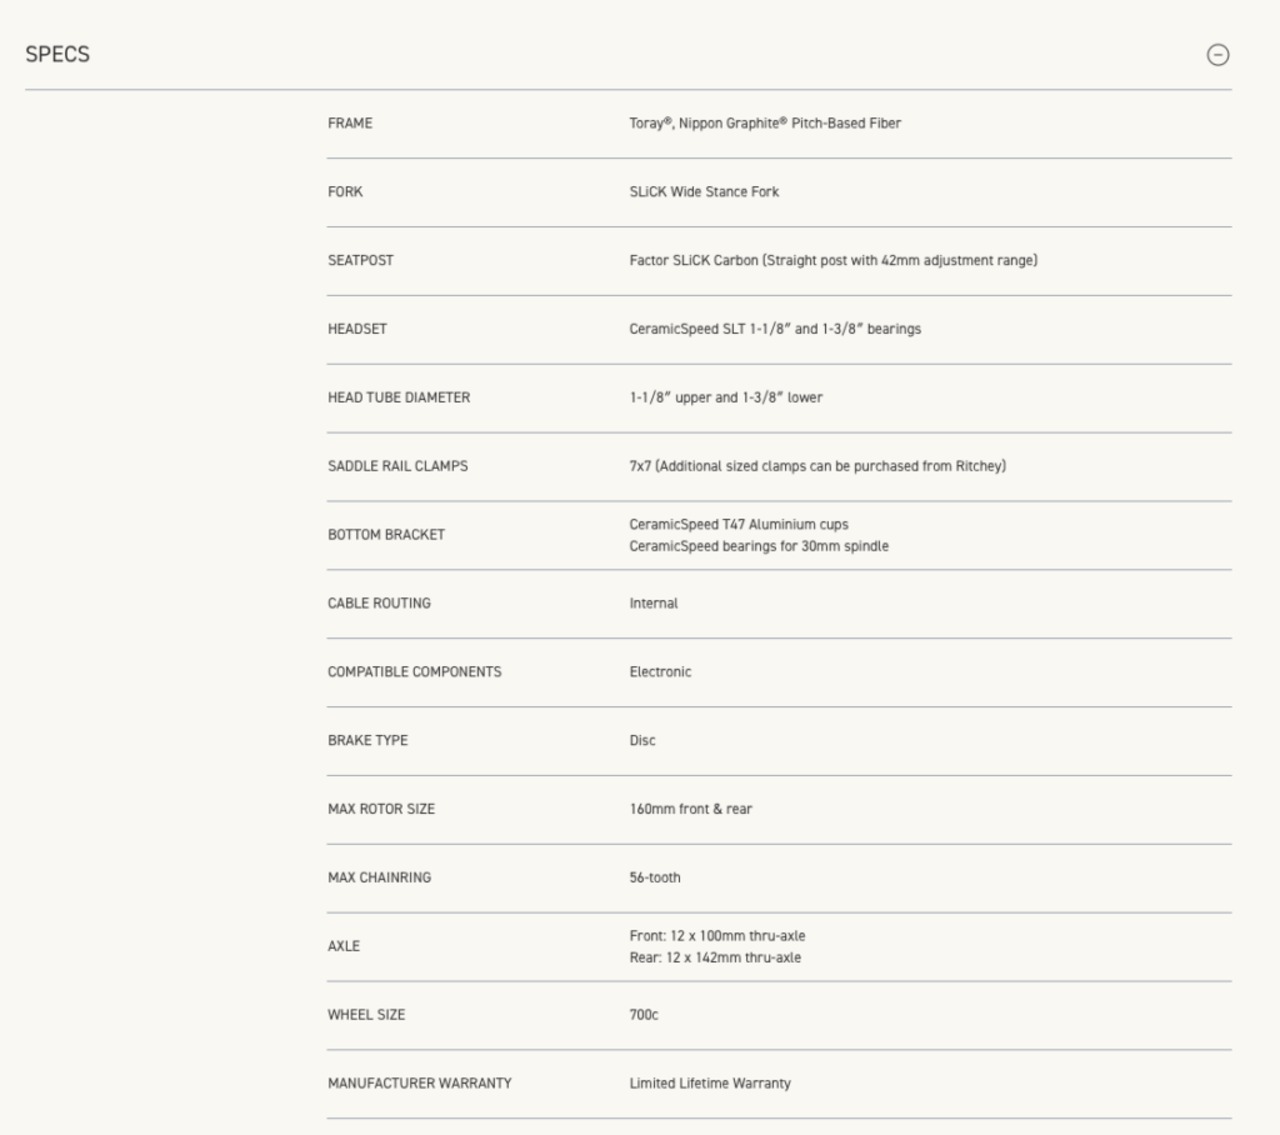Click the CeramicSpeed SLT bearings text
The image size is (1280, 1135).
[x=775, y=329]
